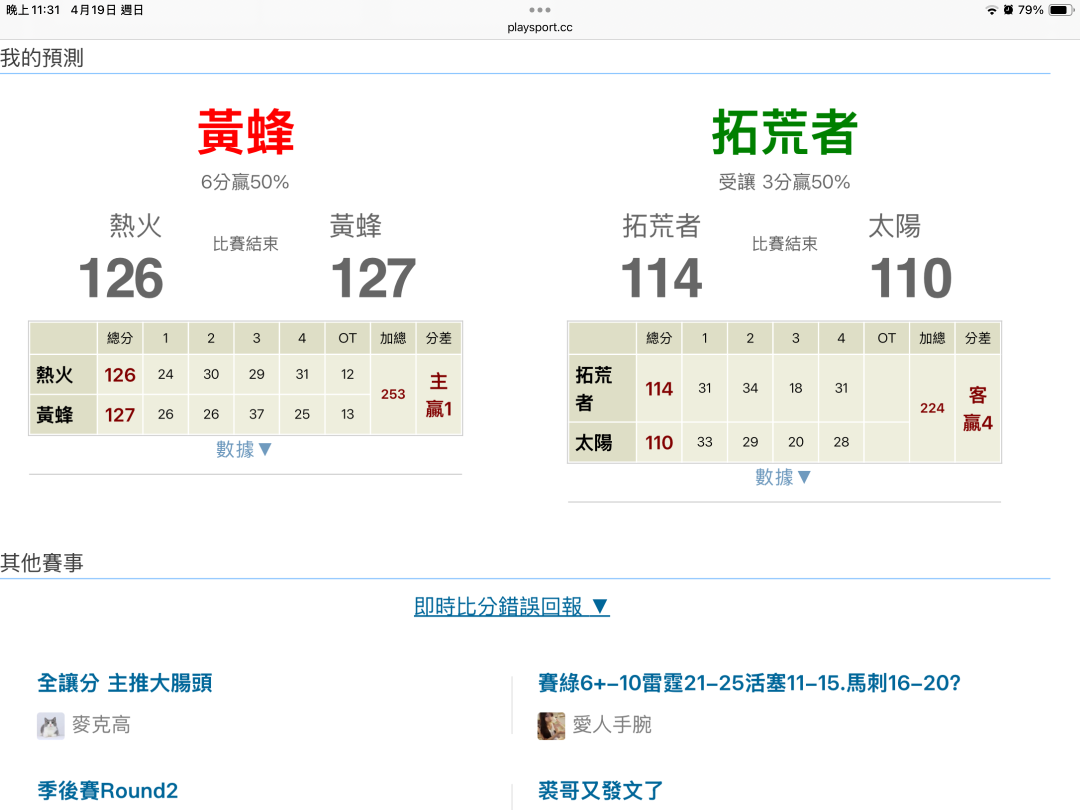Click author name 麥克高
The width and height of the screenshot is (1080, 810).
pos(101,726)
